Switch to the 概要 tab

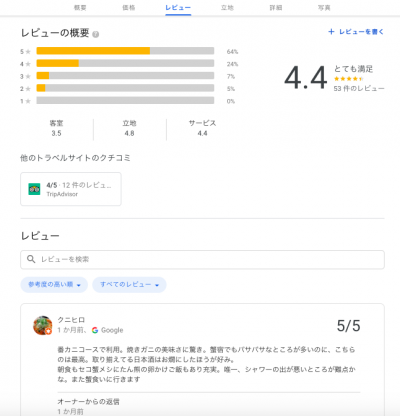coord(80,8)
